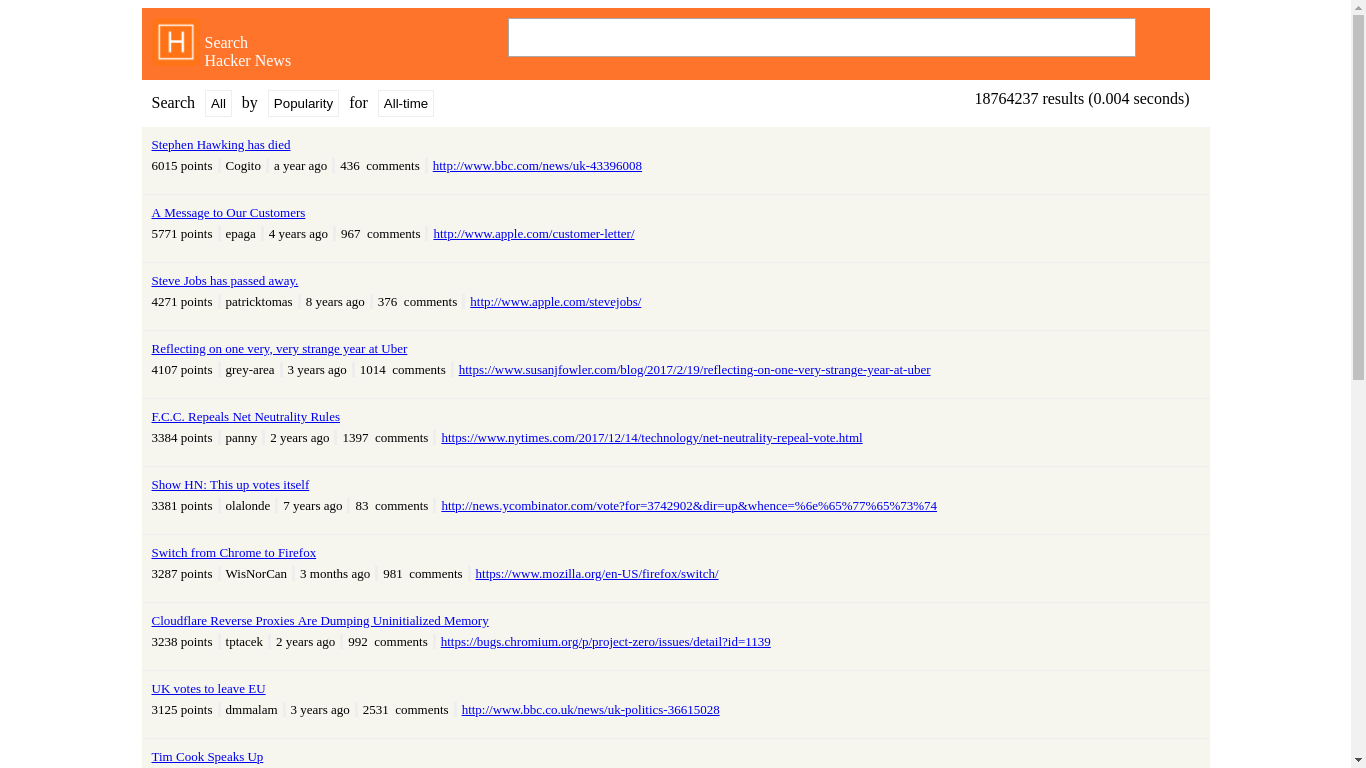Click the 'a year ago' timestamp

click(300, 166)
